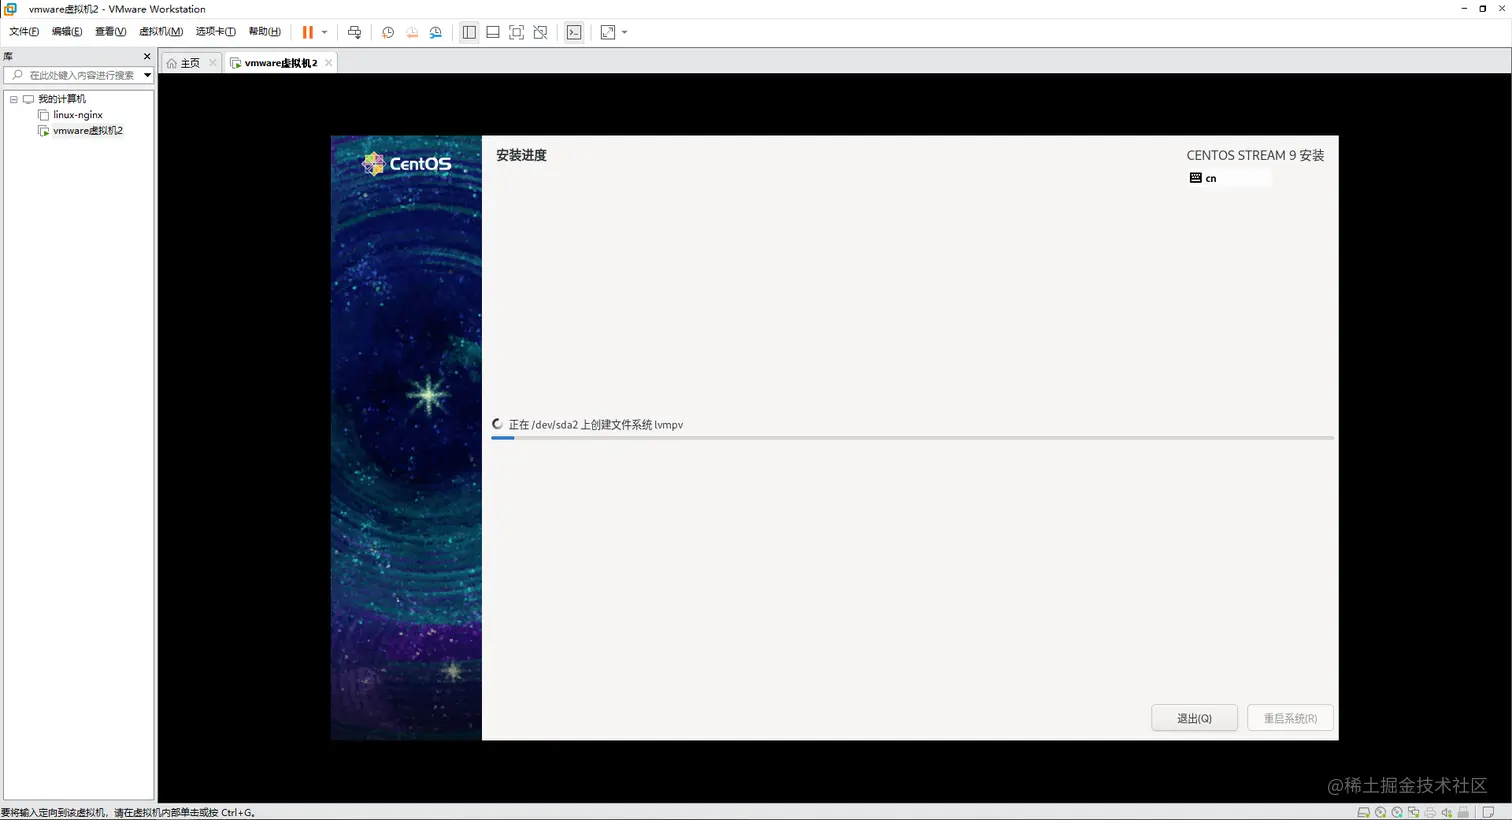Open the library search filter dropdown

coord(147,75)
